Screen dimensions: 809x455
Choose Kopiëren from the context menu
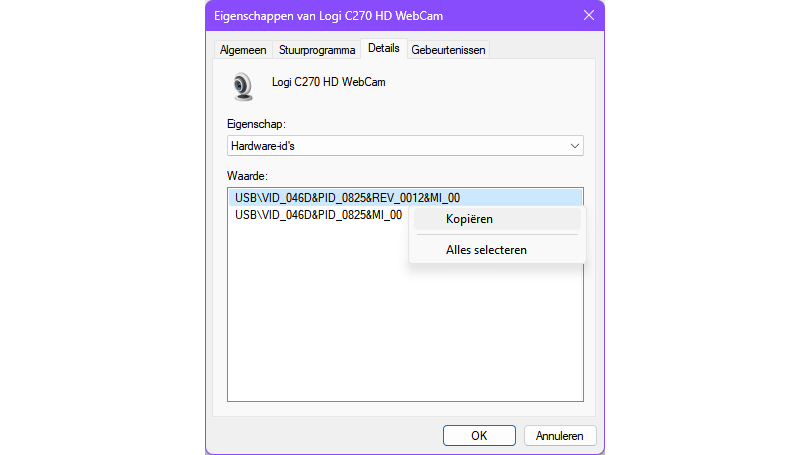point(469,219)
